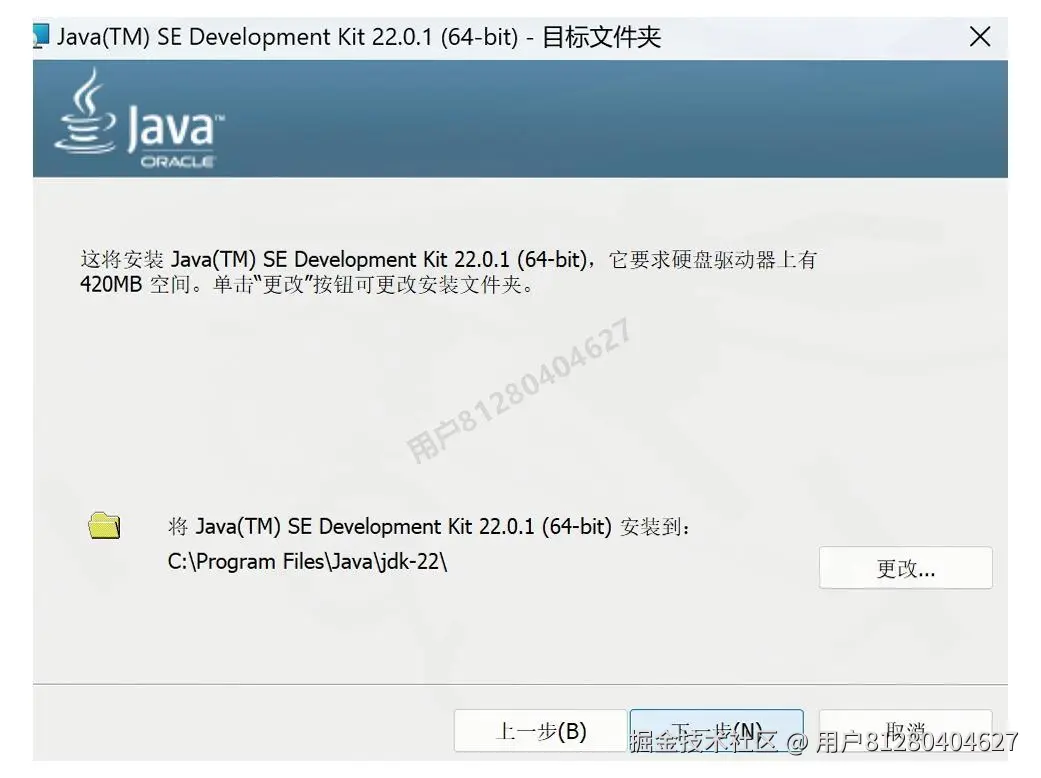Click the '将 Java(TM) SE Development Kit 22.0.1 安装到' label
Screen dimensions: 1041x778
(x=429, y=527)
